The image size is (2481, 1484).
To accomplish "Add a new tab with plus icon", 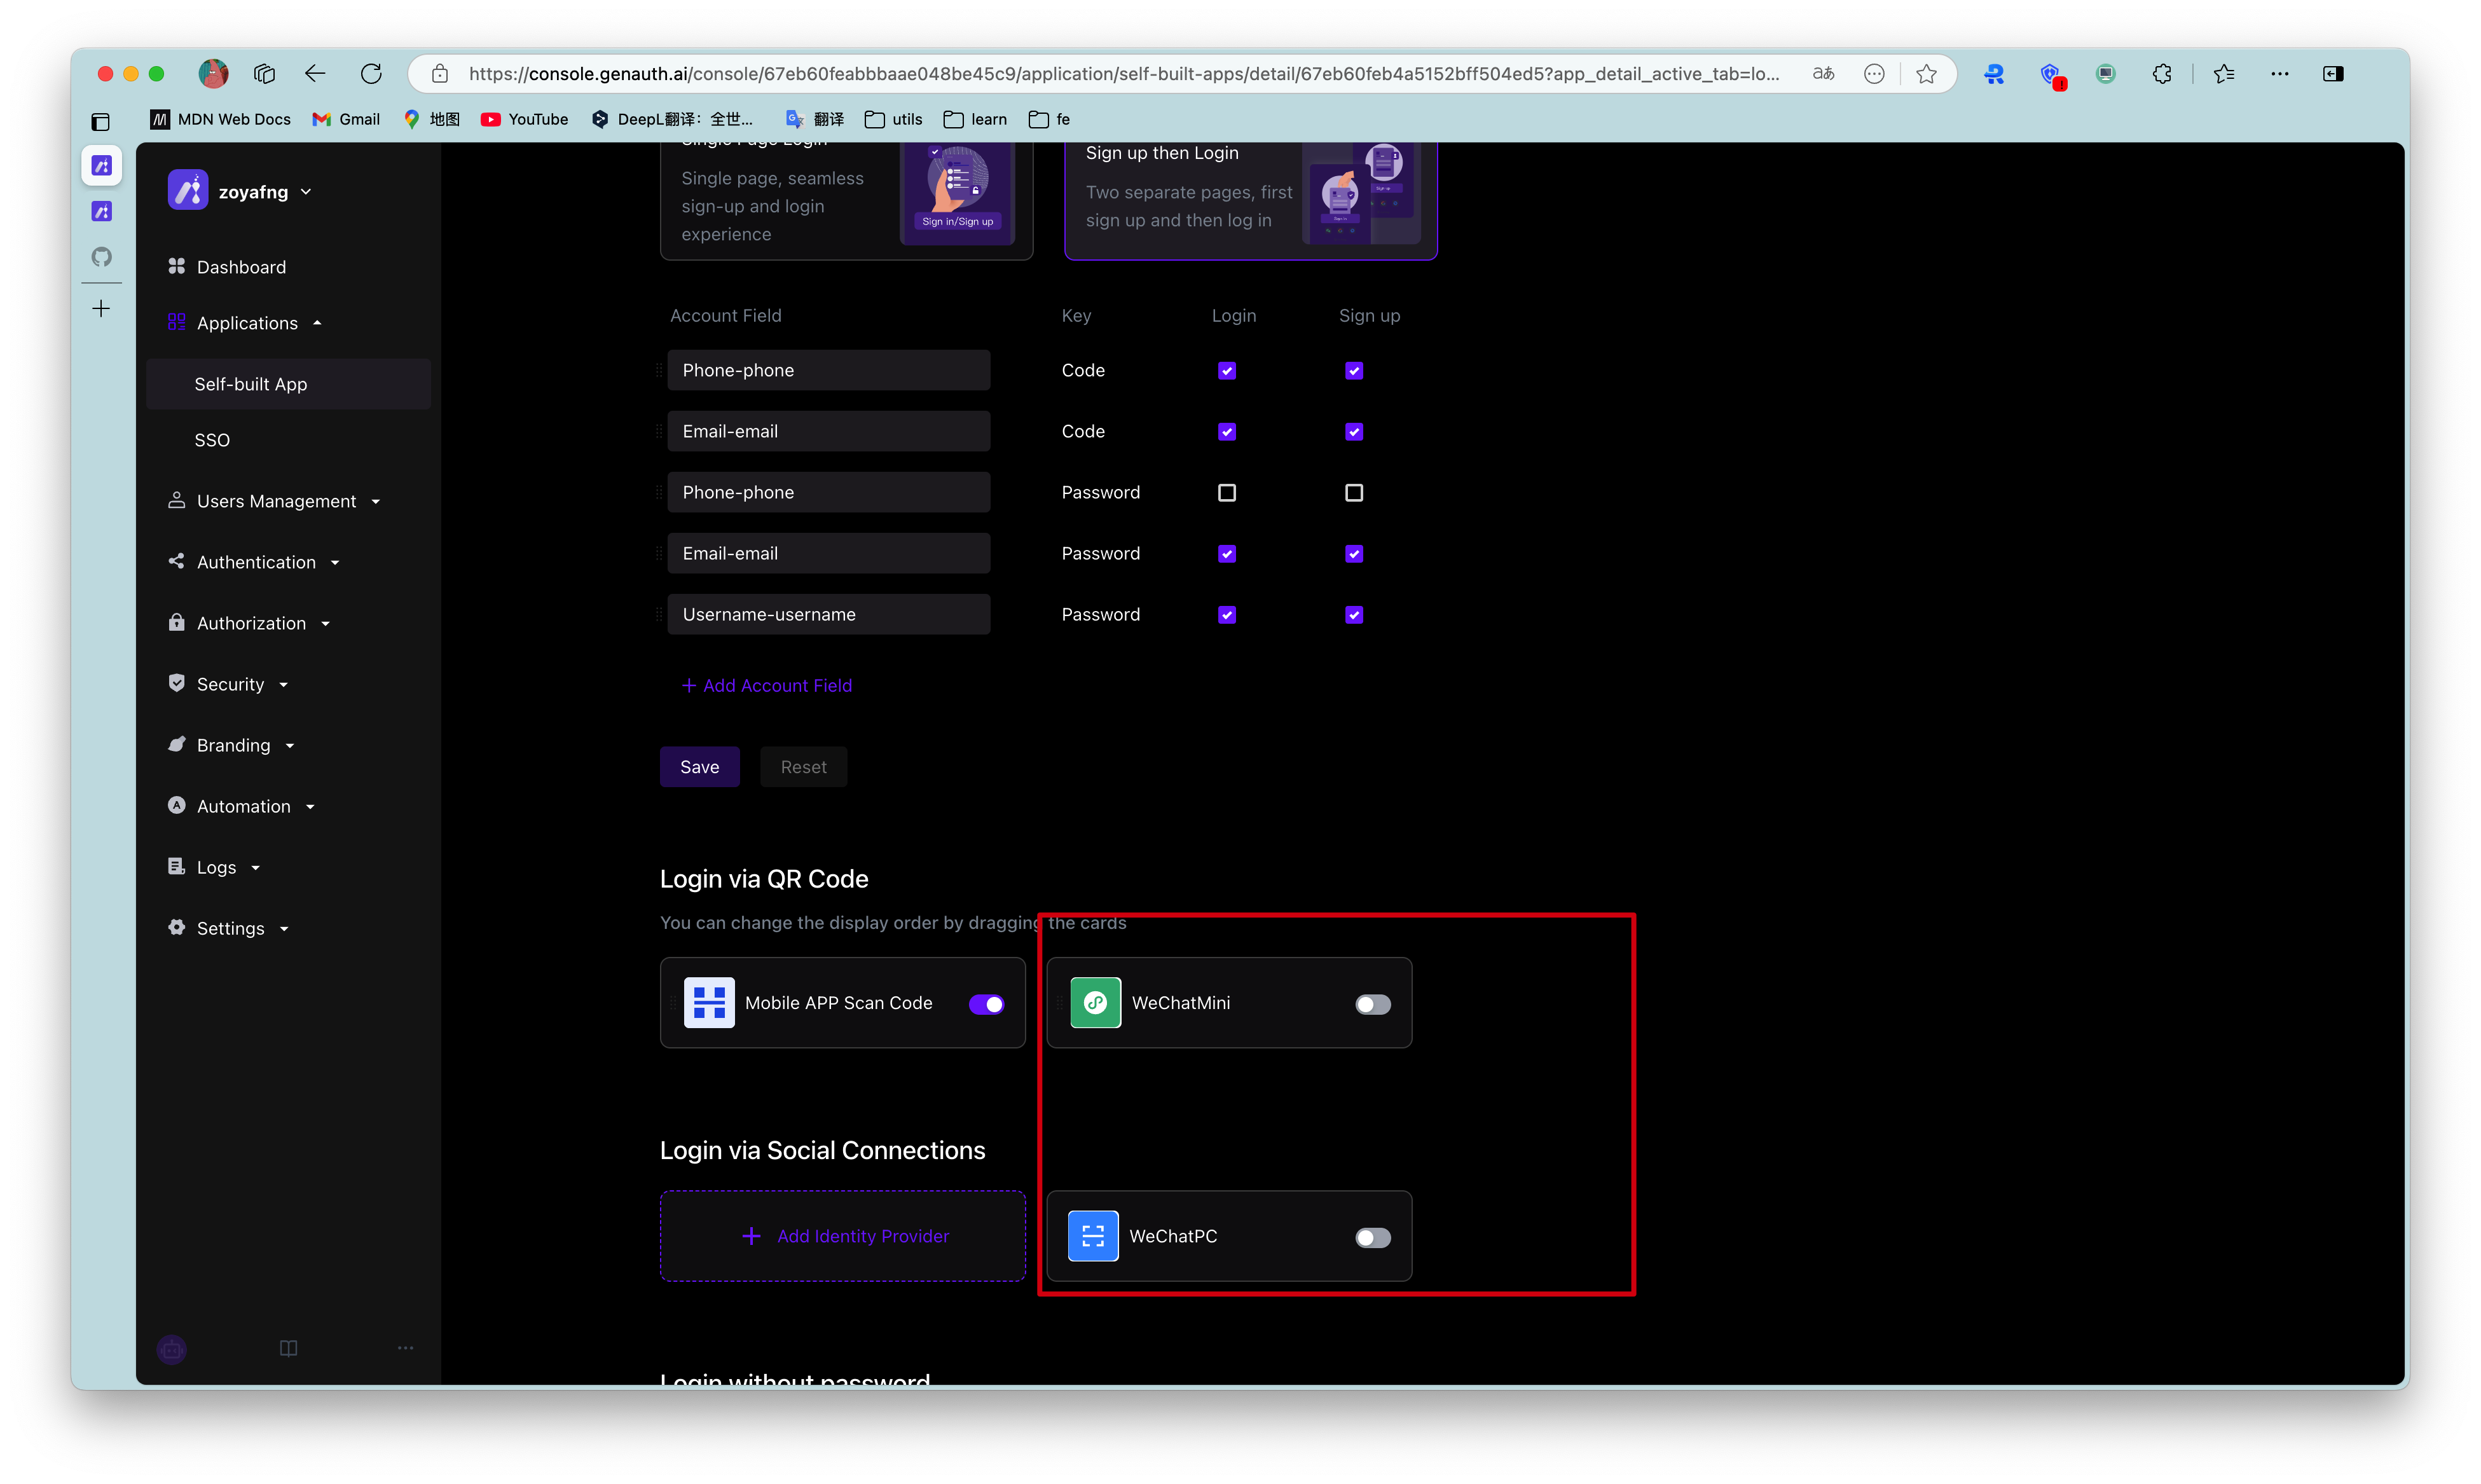I will click(x=101, y=309).
